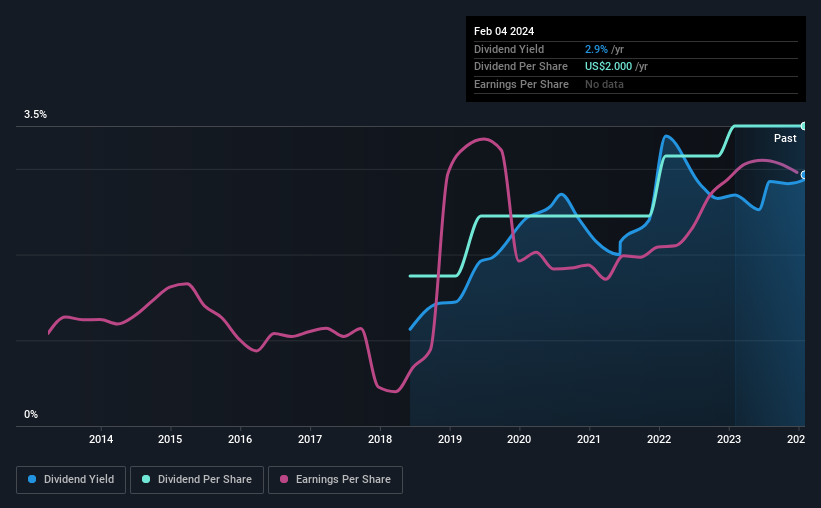
Task: Click the US$2.000 dividend value in tooltip
Action: click(608, 67)
